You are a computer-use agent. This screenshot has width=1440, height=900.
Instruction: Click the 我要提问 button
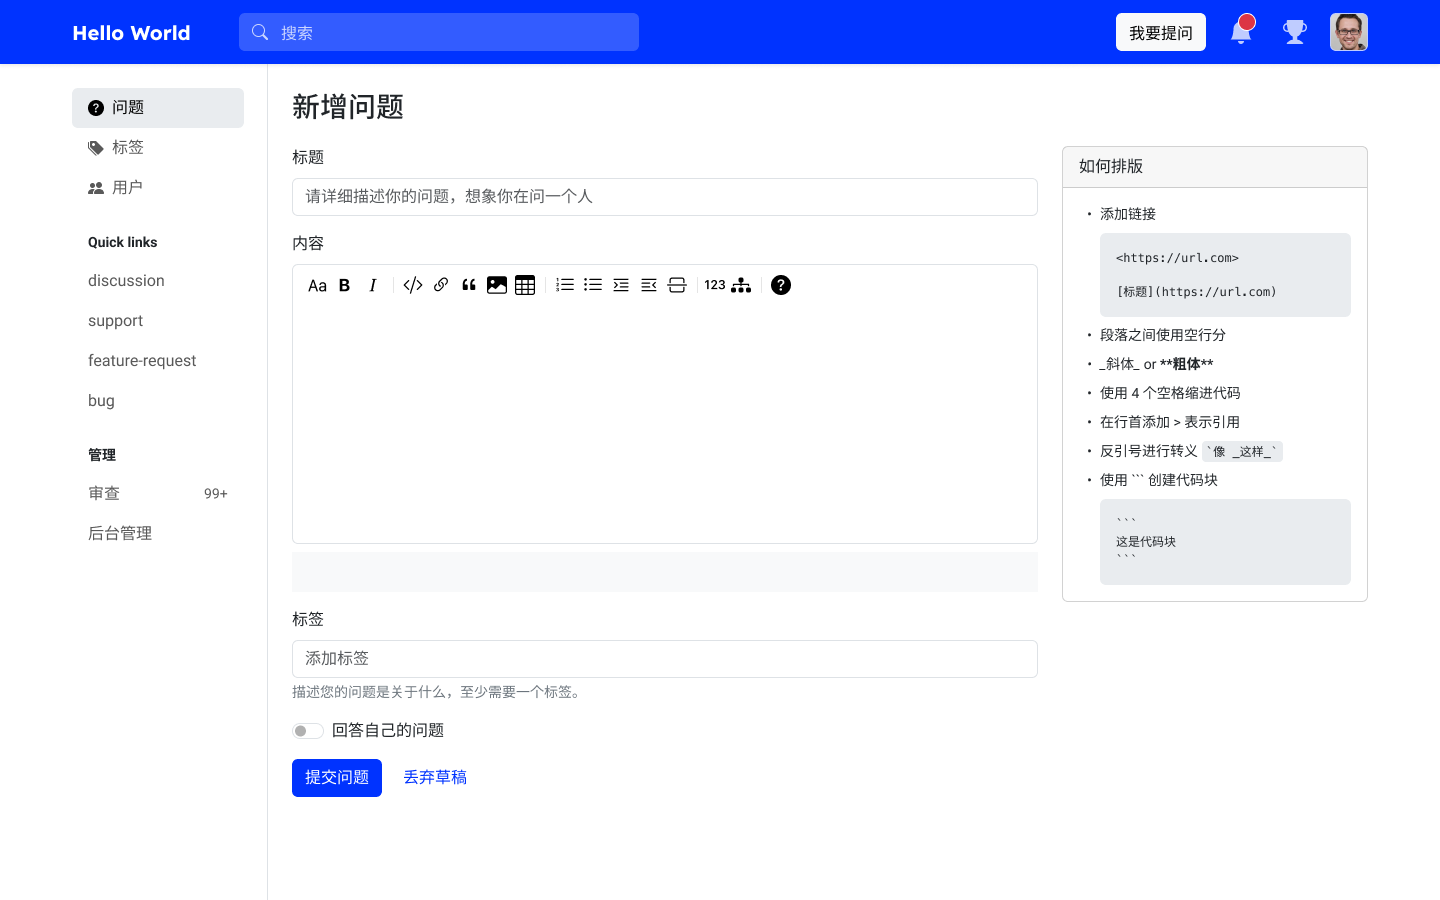[x=1161, y=32]
